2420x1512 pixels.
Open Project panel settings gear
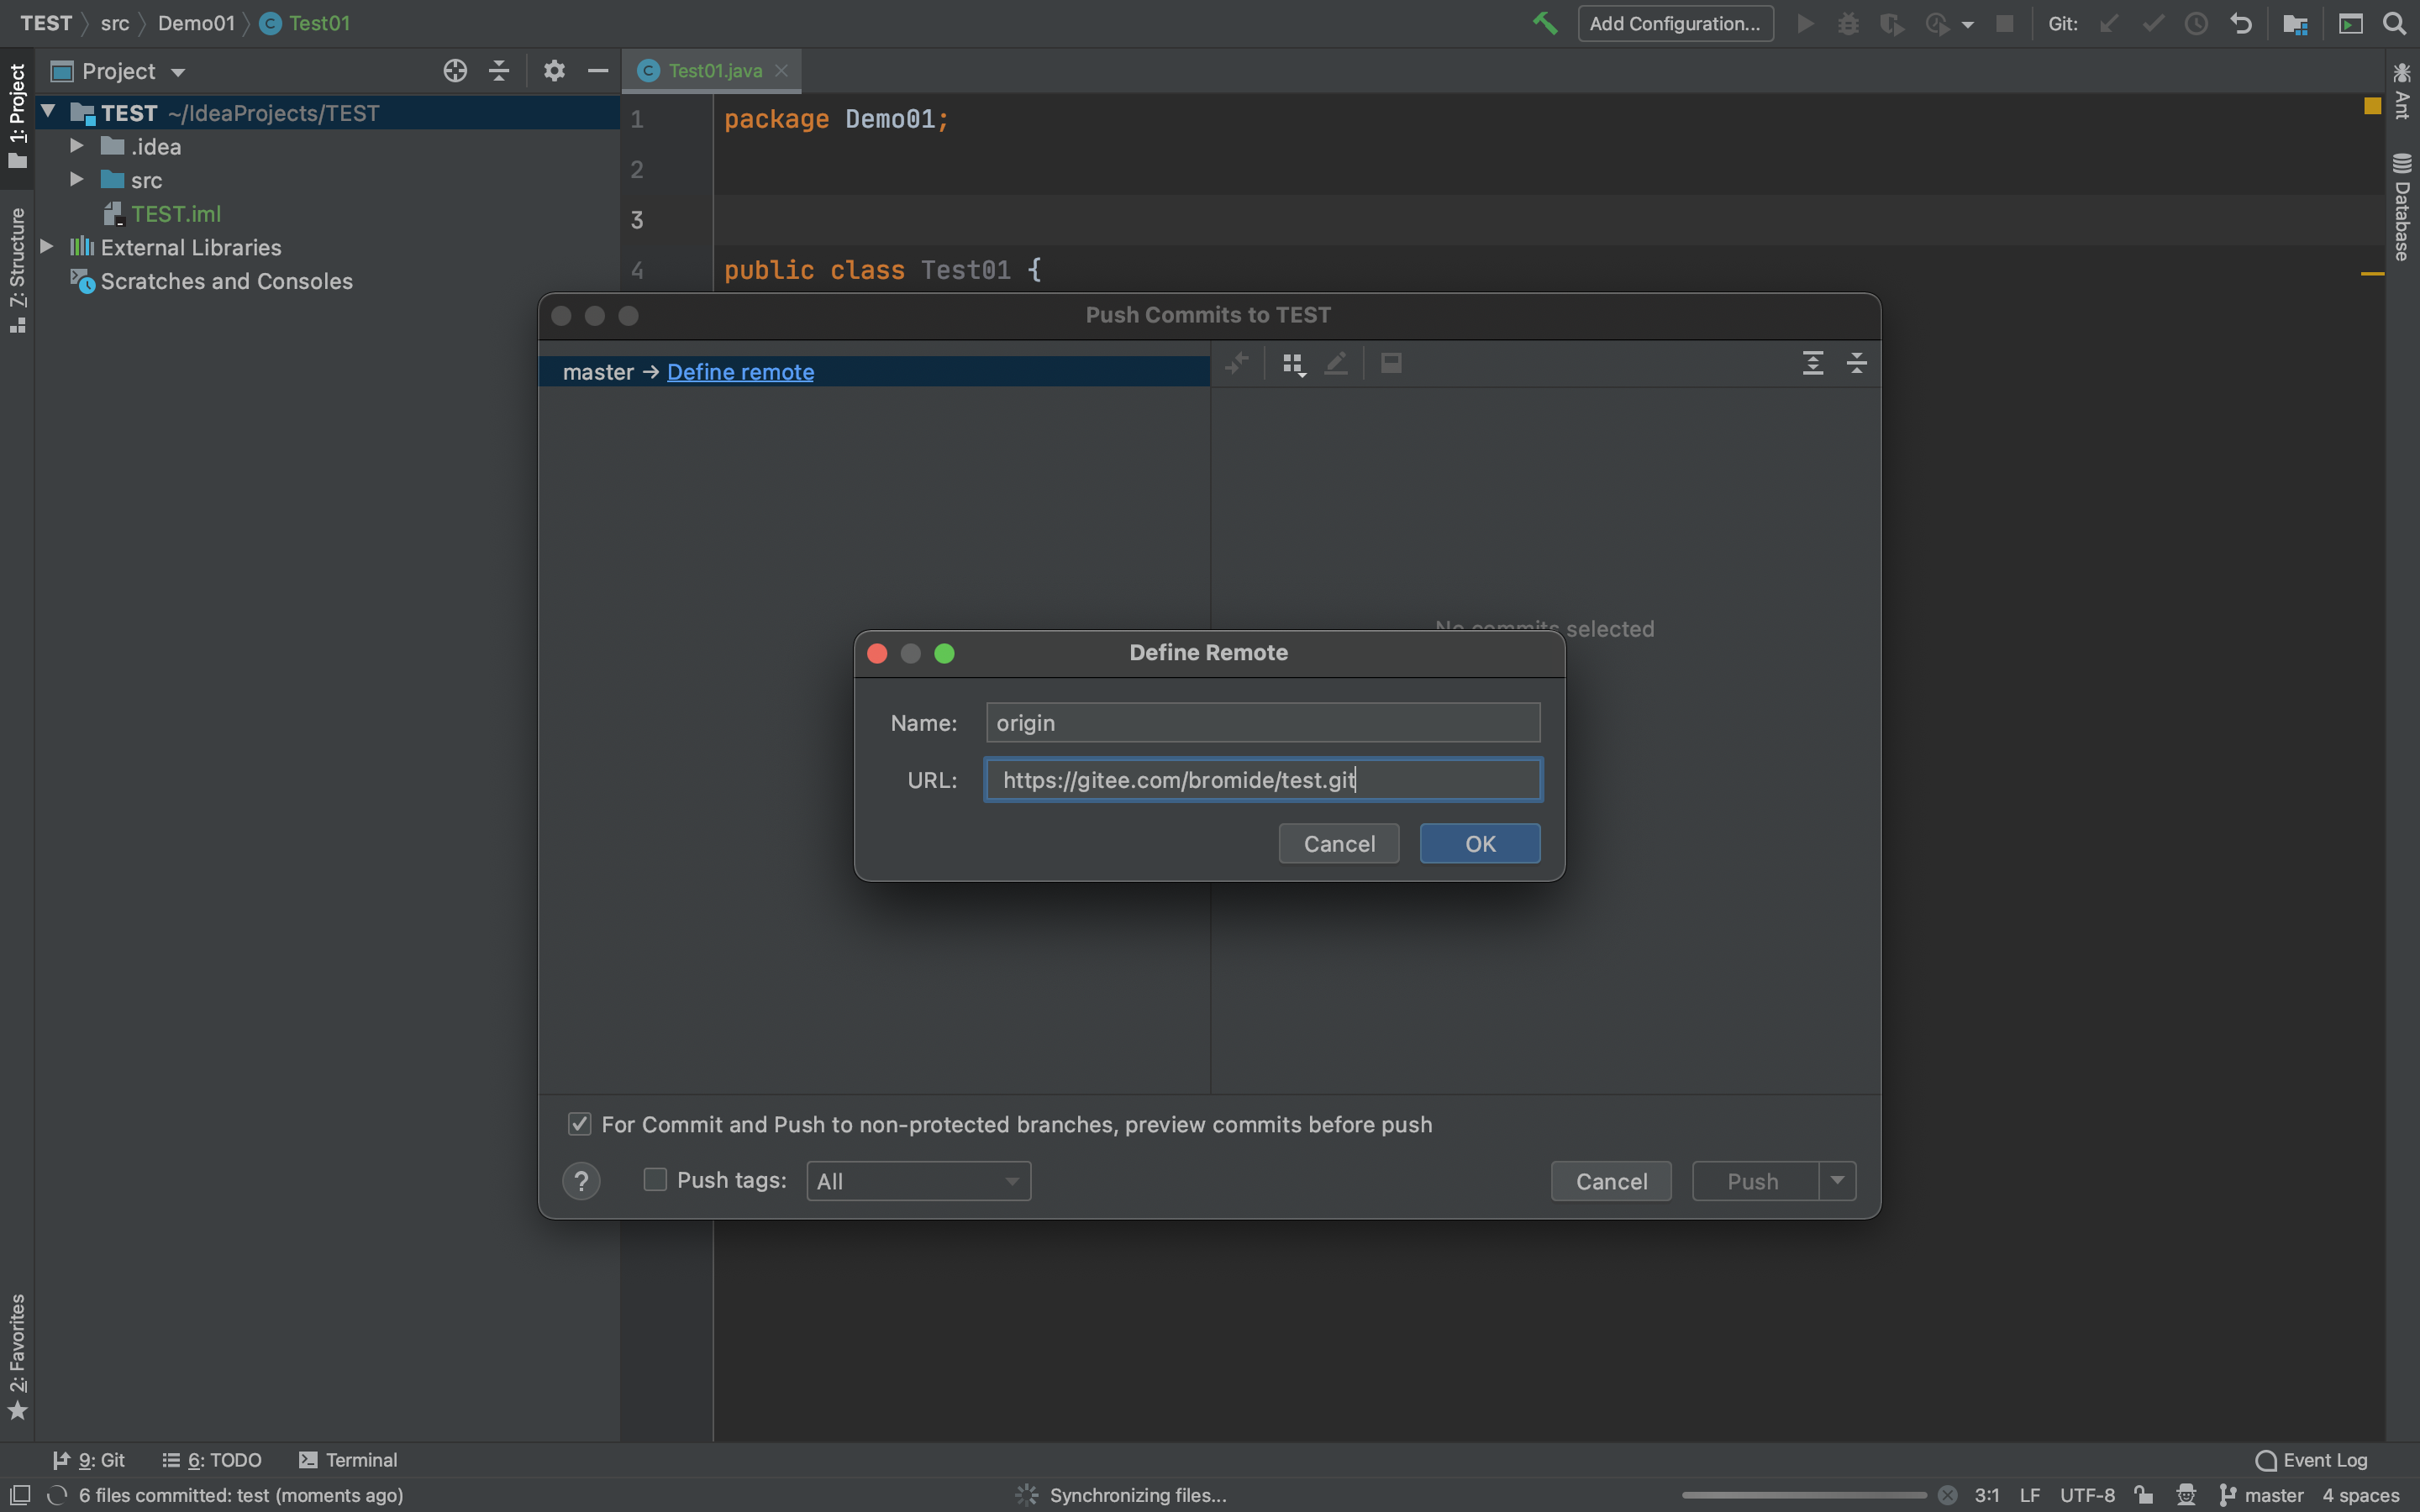tap(554, 71)
